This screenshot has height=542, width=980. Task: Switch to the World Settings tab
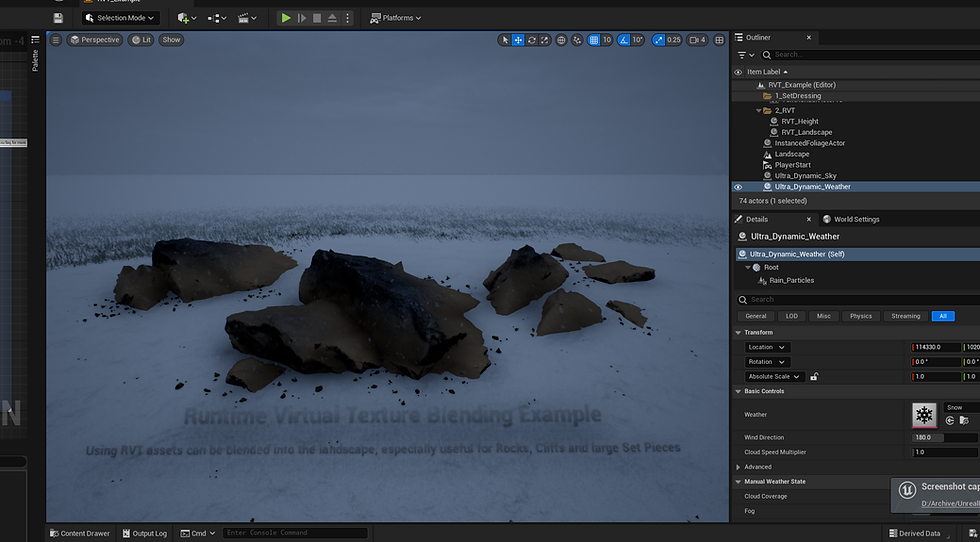pos(851,219)
